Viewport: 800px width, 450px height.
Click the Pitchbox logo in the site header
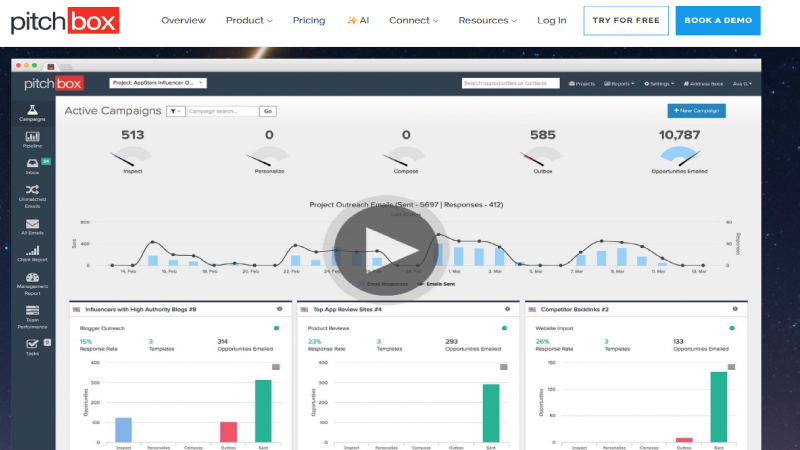point(65,20)
